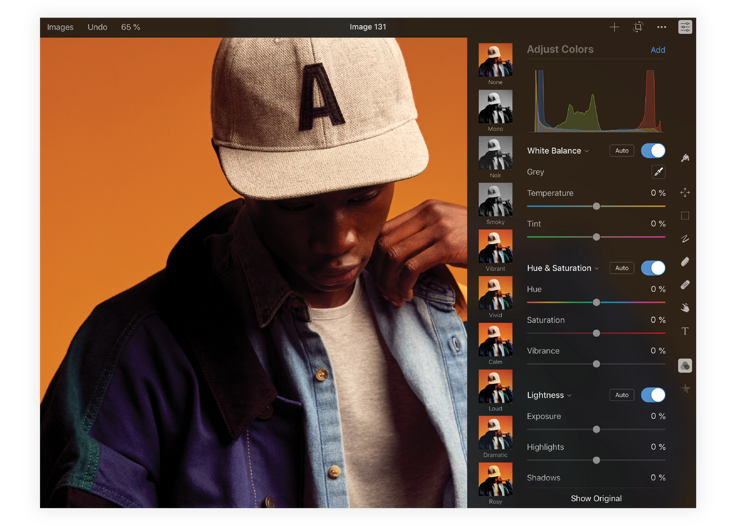The height and width of the screenshot is (526, 736).
Task: Click the Adjust Colors heading
Action: pos(560,49)
